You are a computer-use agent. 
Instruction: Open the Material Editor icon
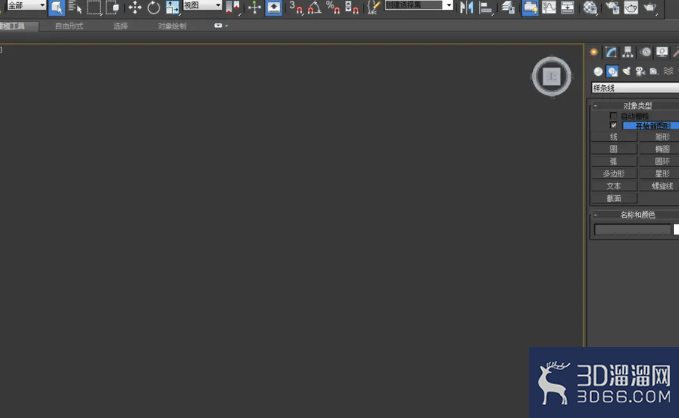(590, 7)
